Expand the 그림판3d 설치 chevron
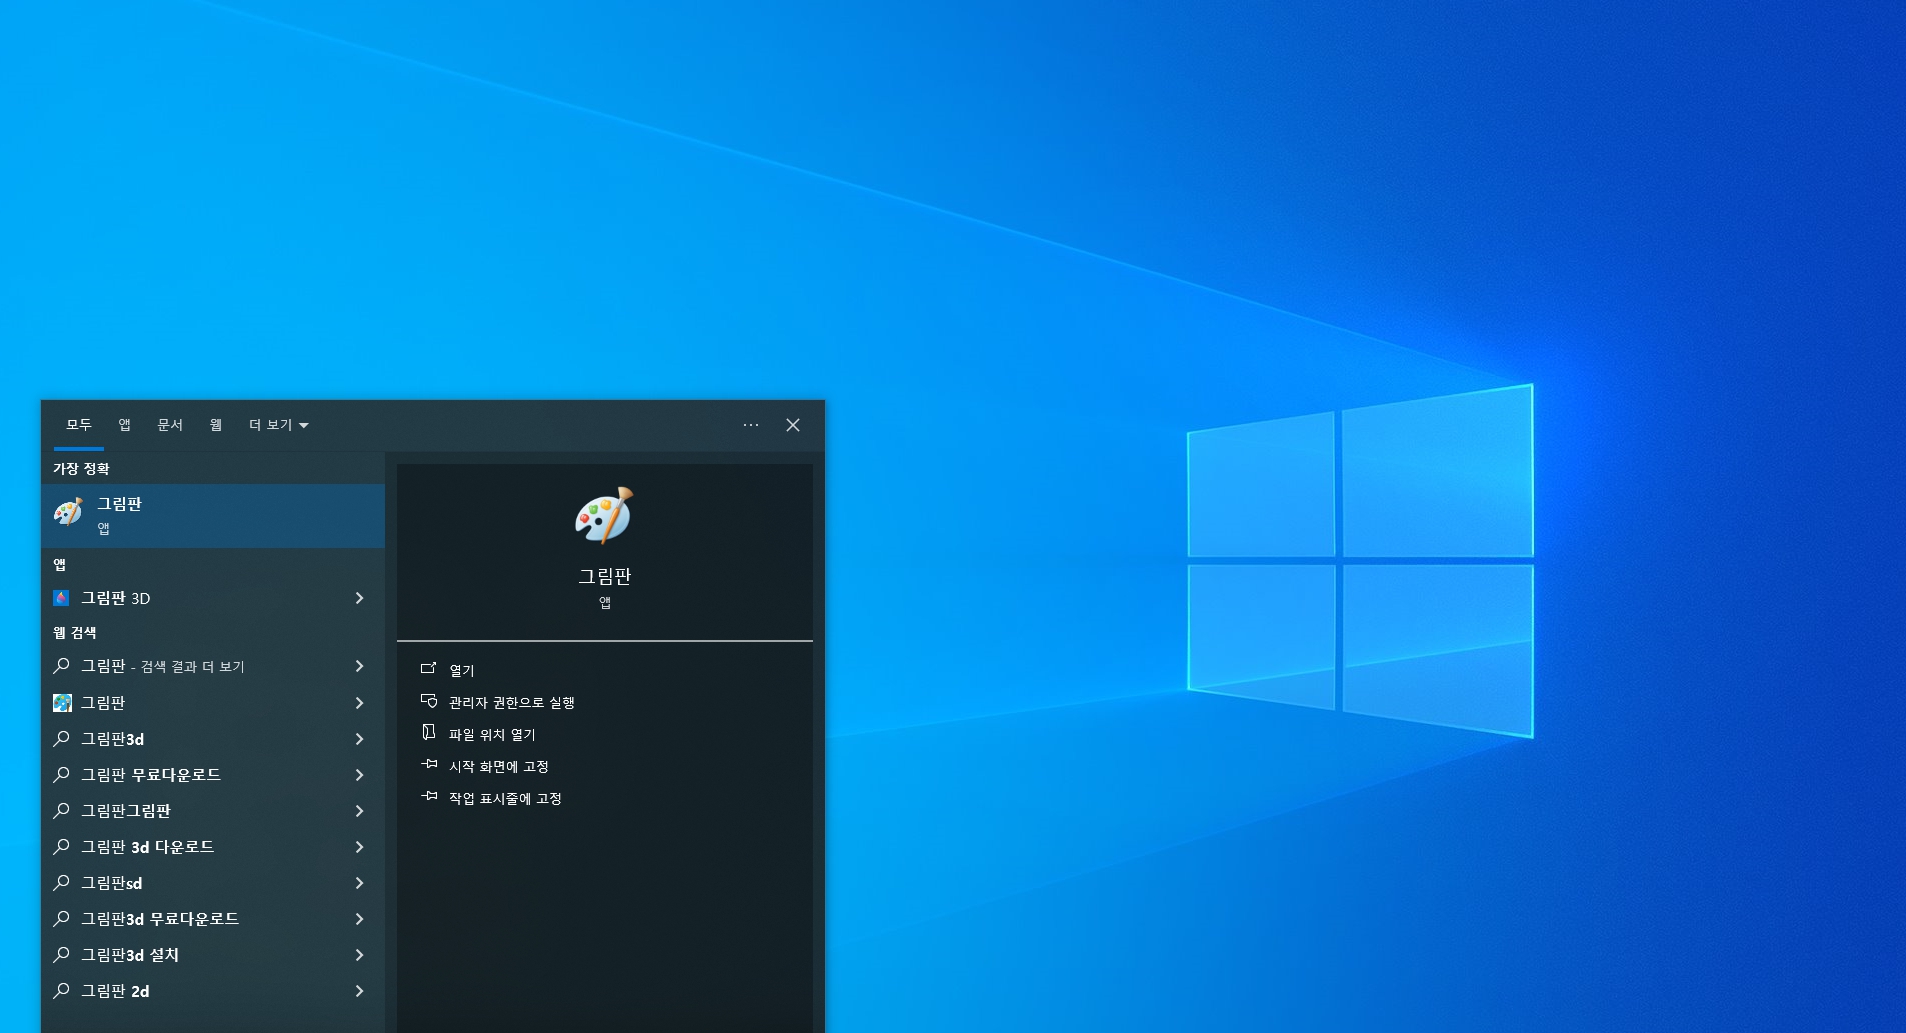 coord(359,955)
